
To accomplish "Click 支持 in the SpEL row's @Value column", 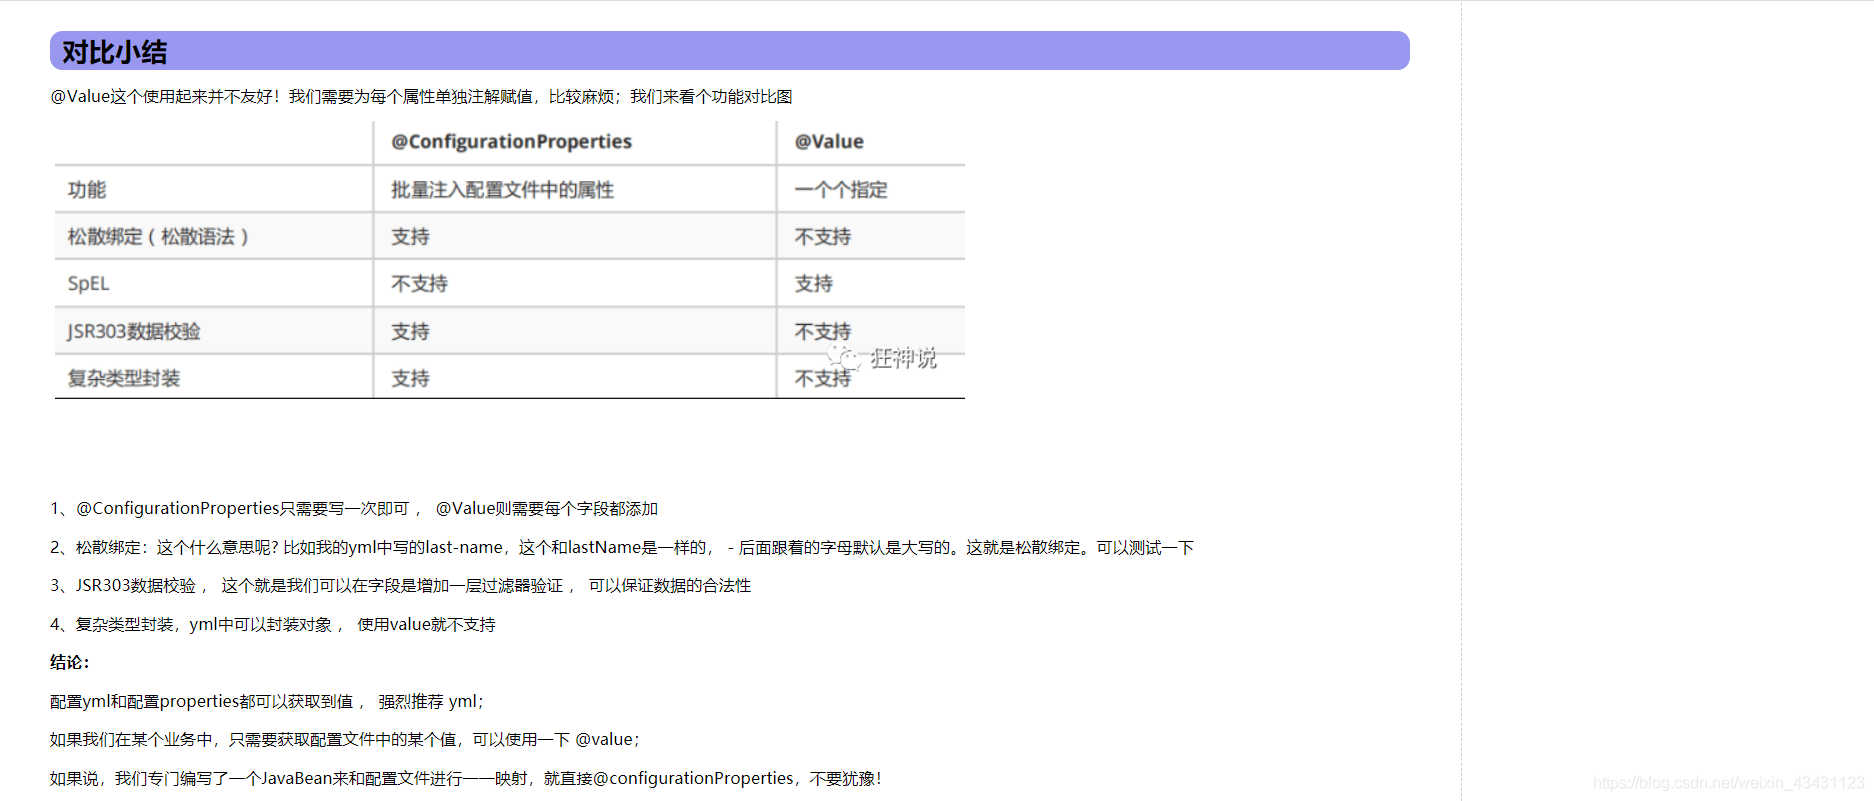I will pos(813,284).
